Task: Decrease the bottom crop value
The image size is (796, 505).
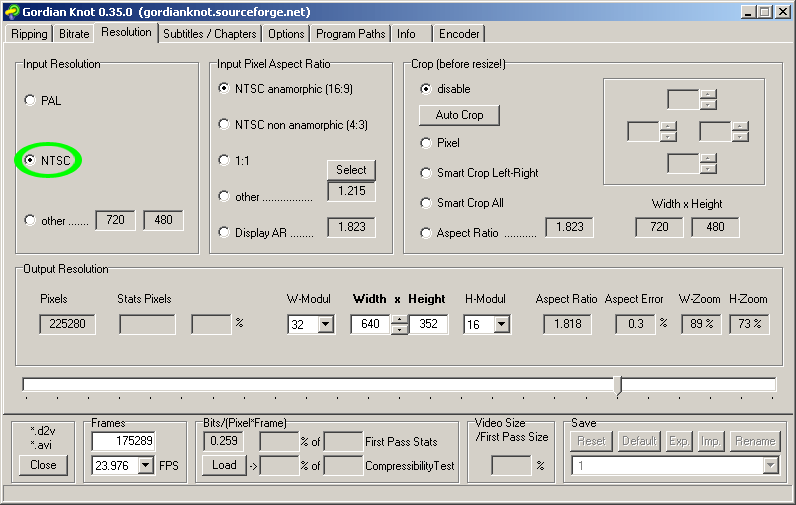Action: point(708,169)
